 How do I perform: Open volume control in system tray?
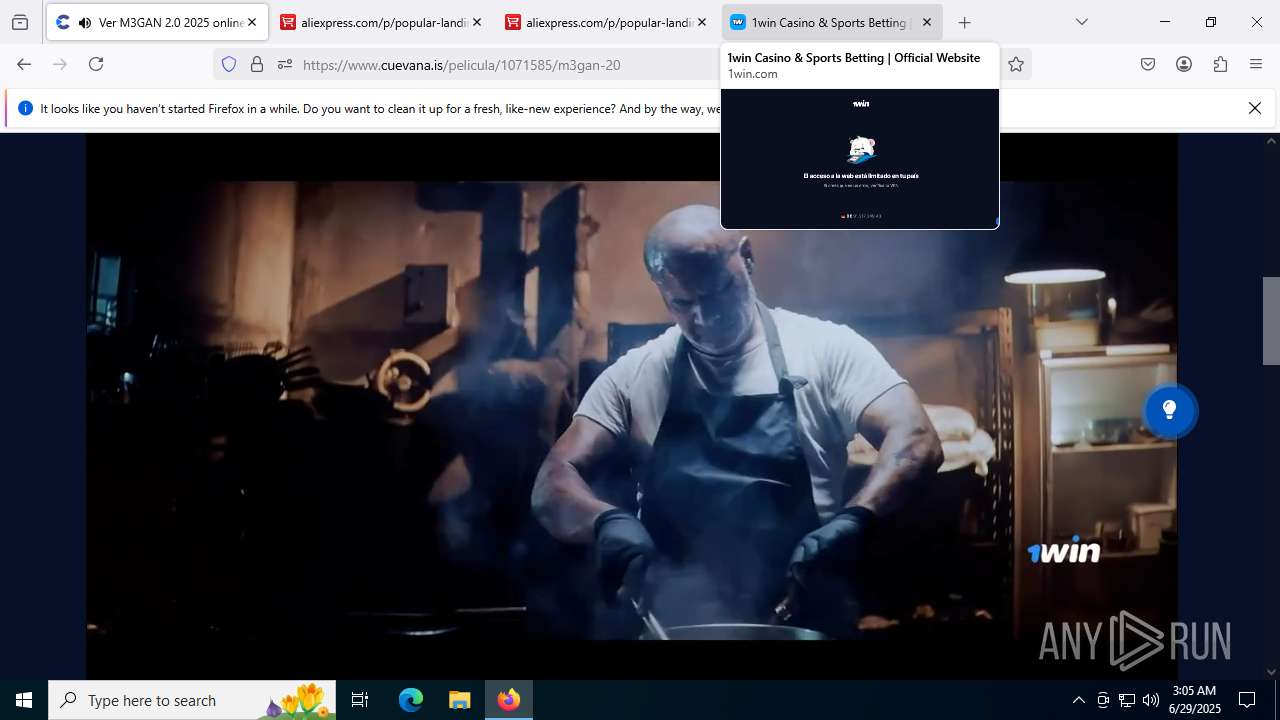[1151, 700]
